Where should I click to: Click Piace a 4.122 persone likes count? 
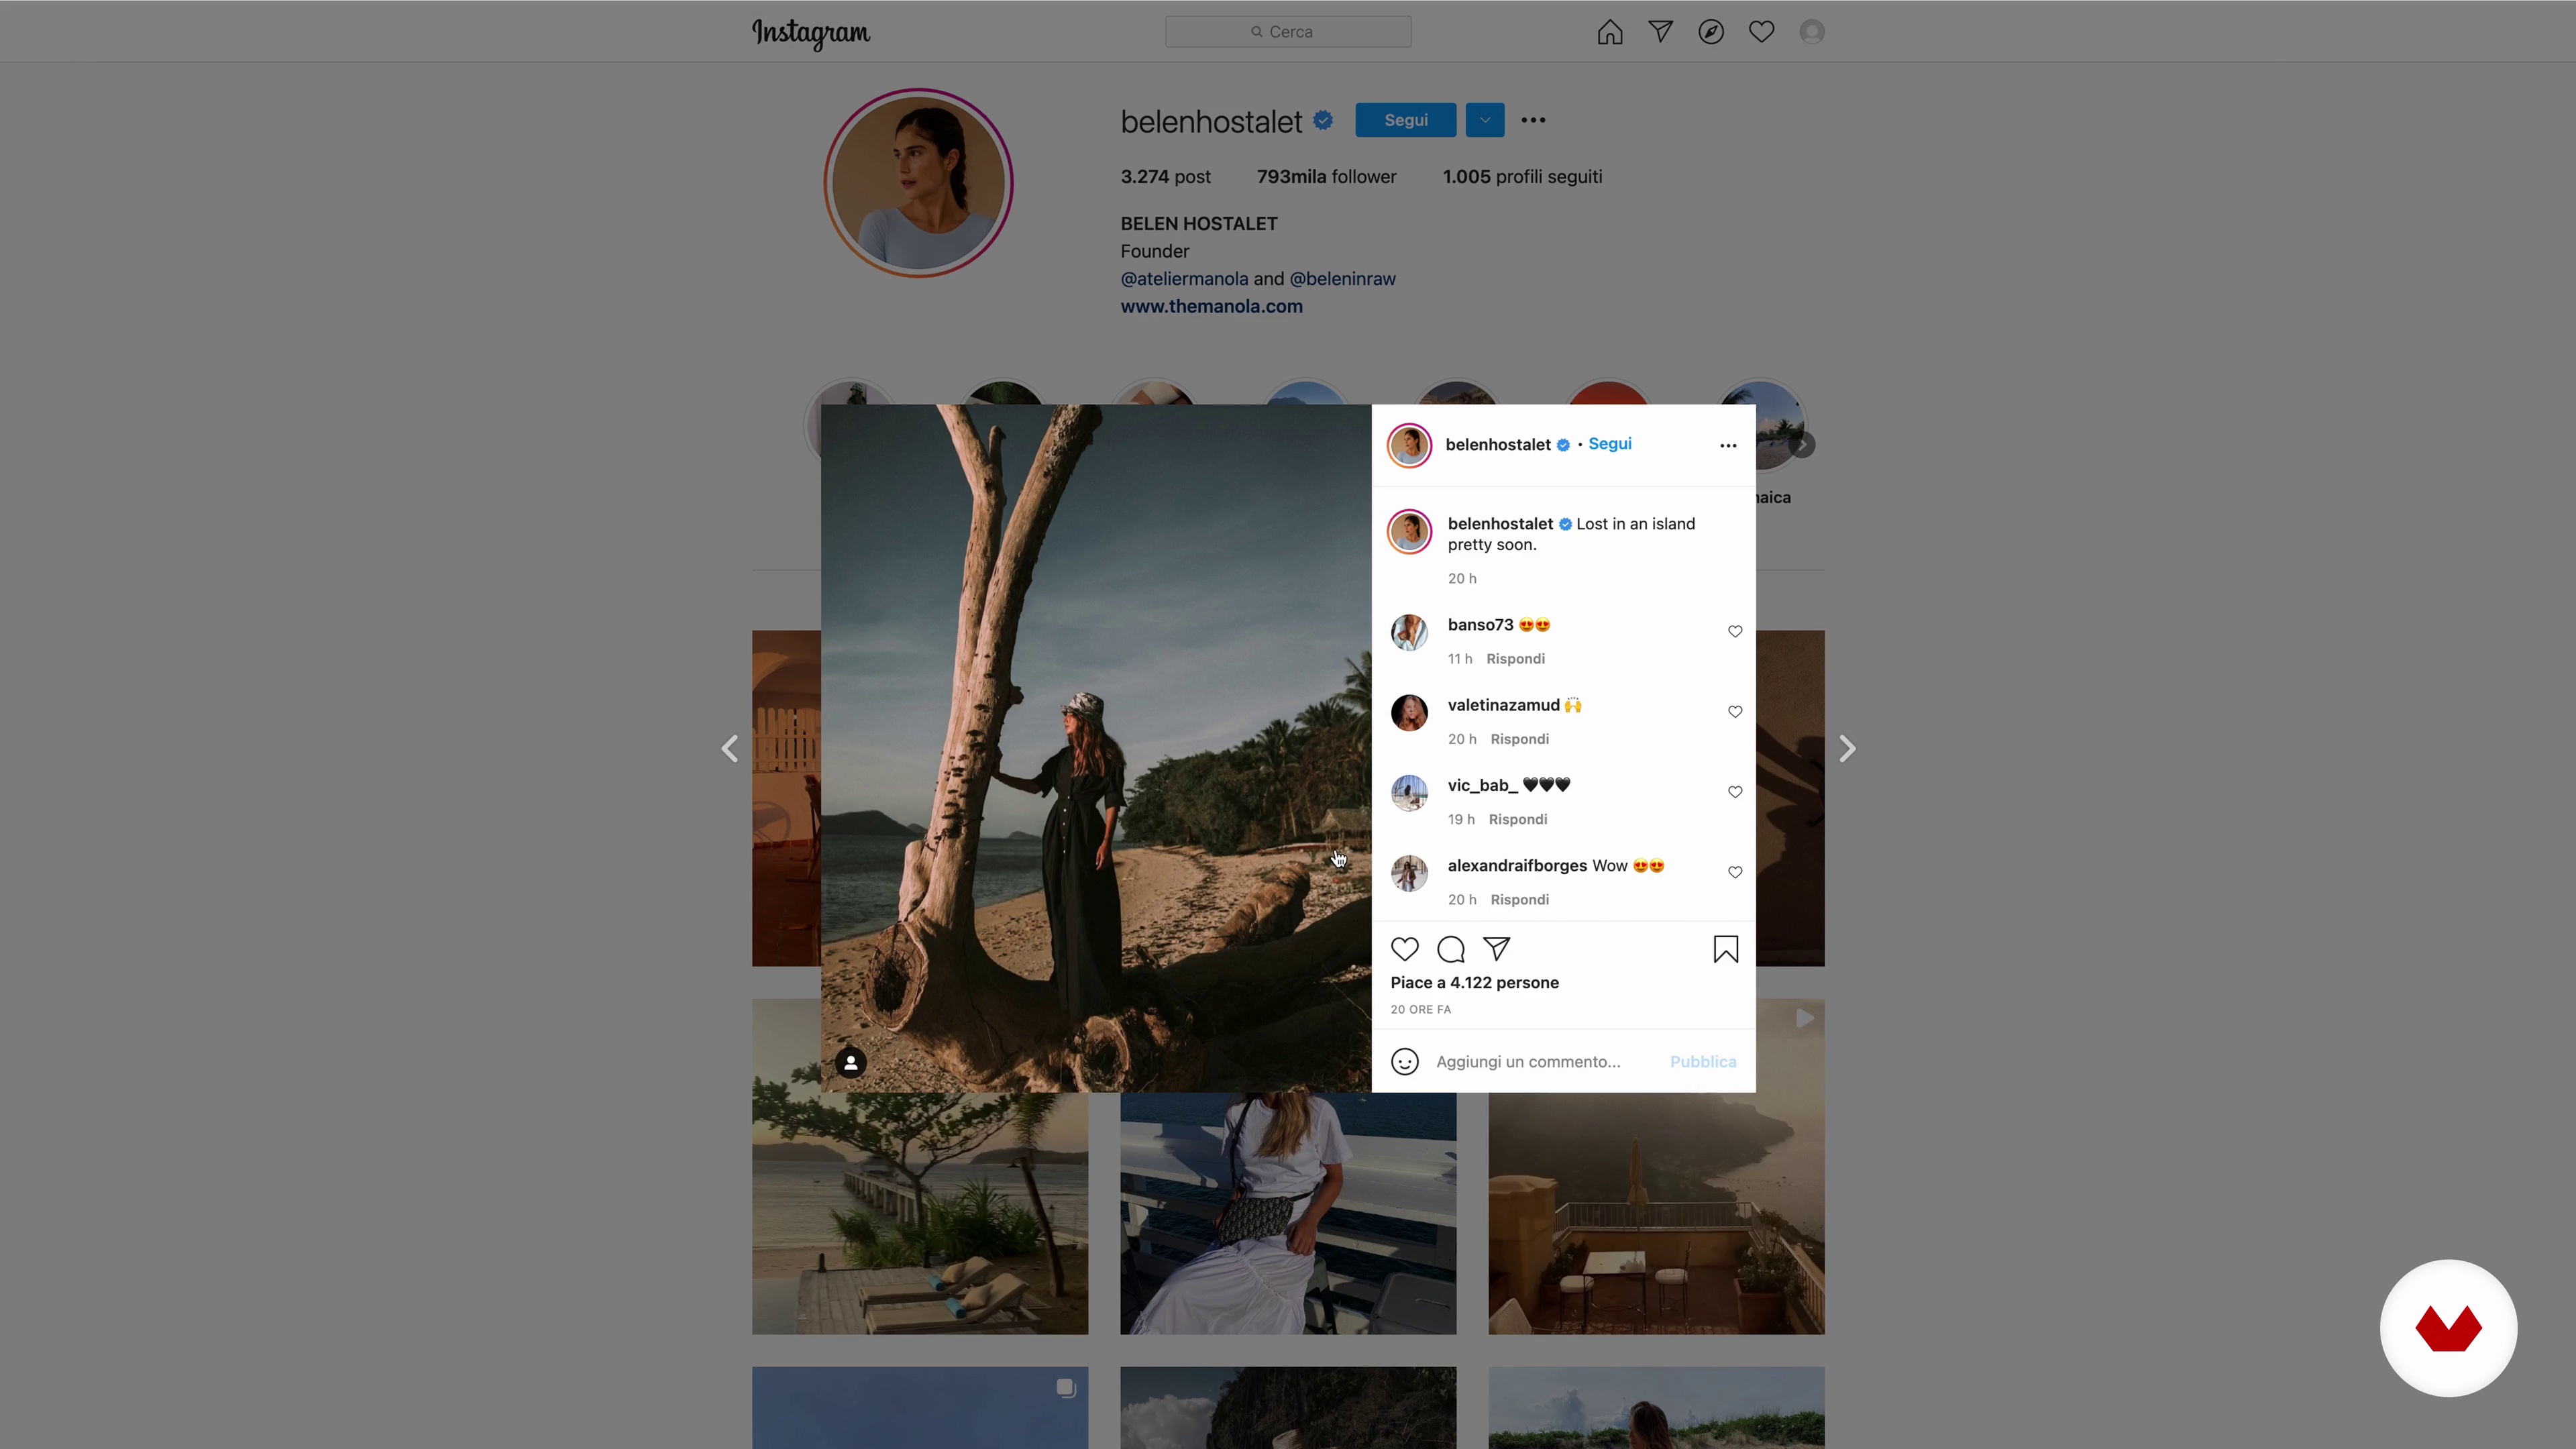[1474, 983]
